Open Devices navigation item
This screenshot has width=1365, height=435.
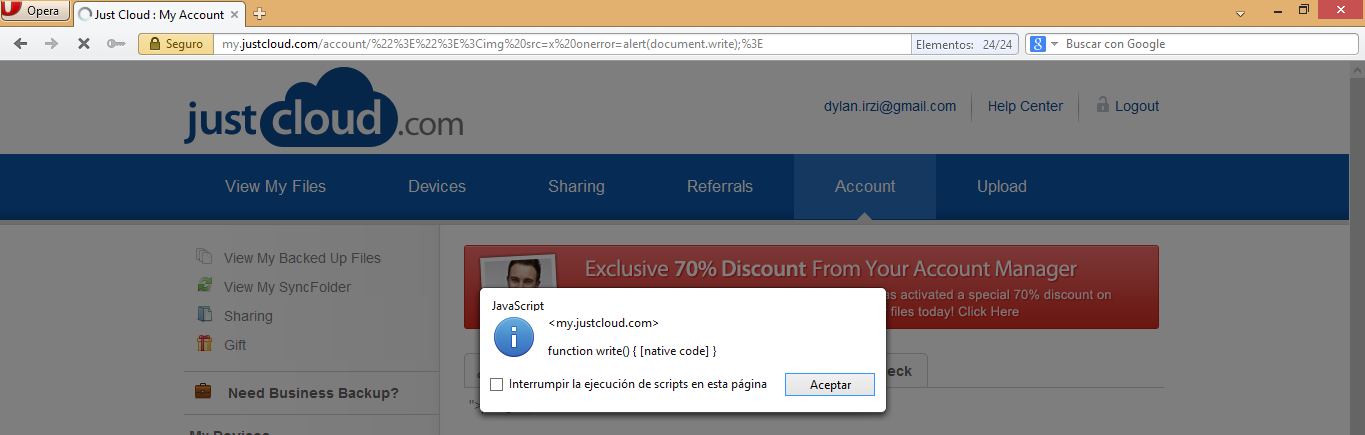tap(437, 186)
